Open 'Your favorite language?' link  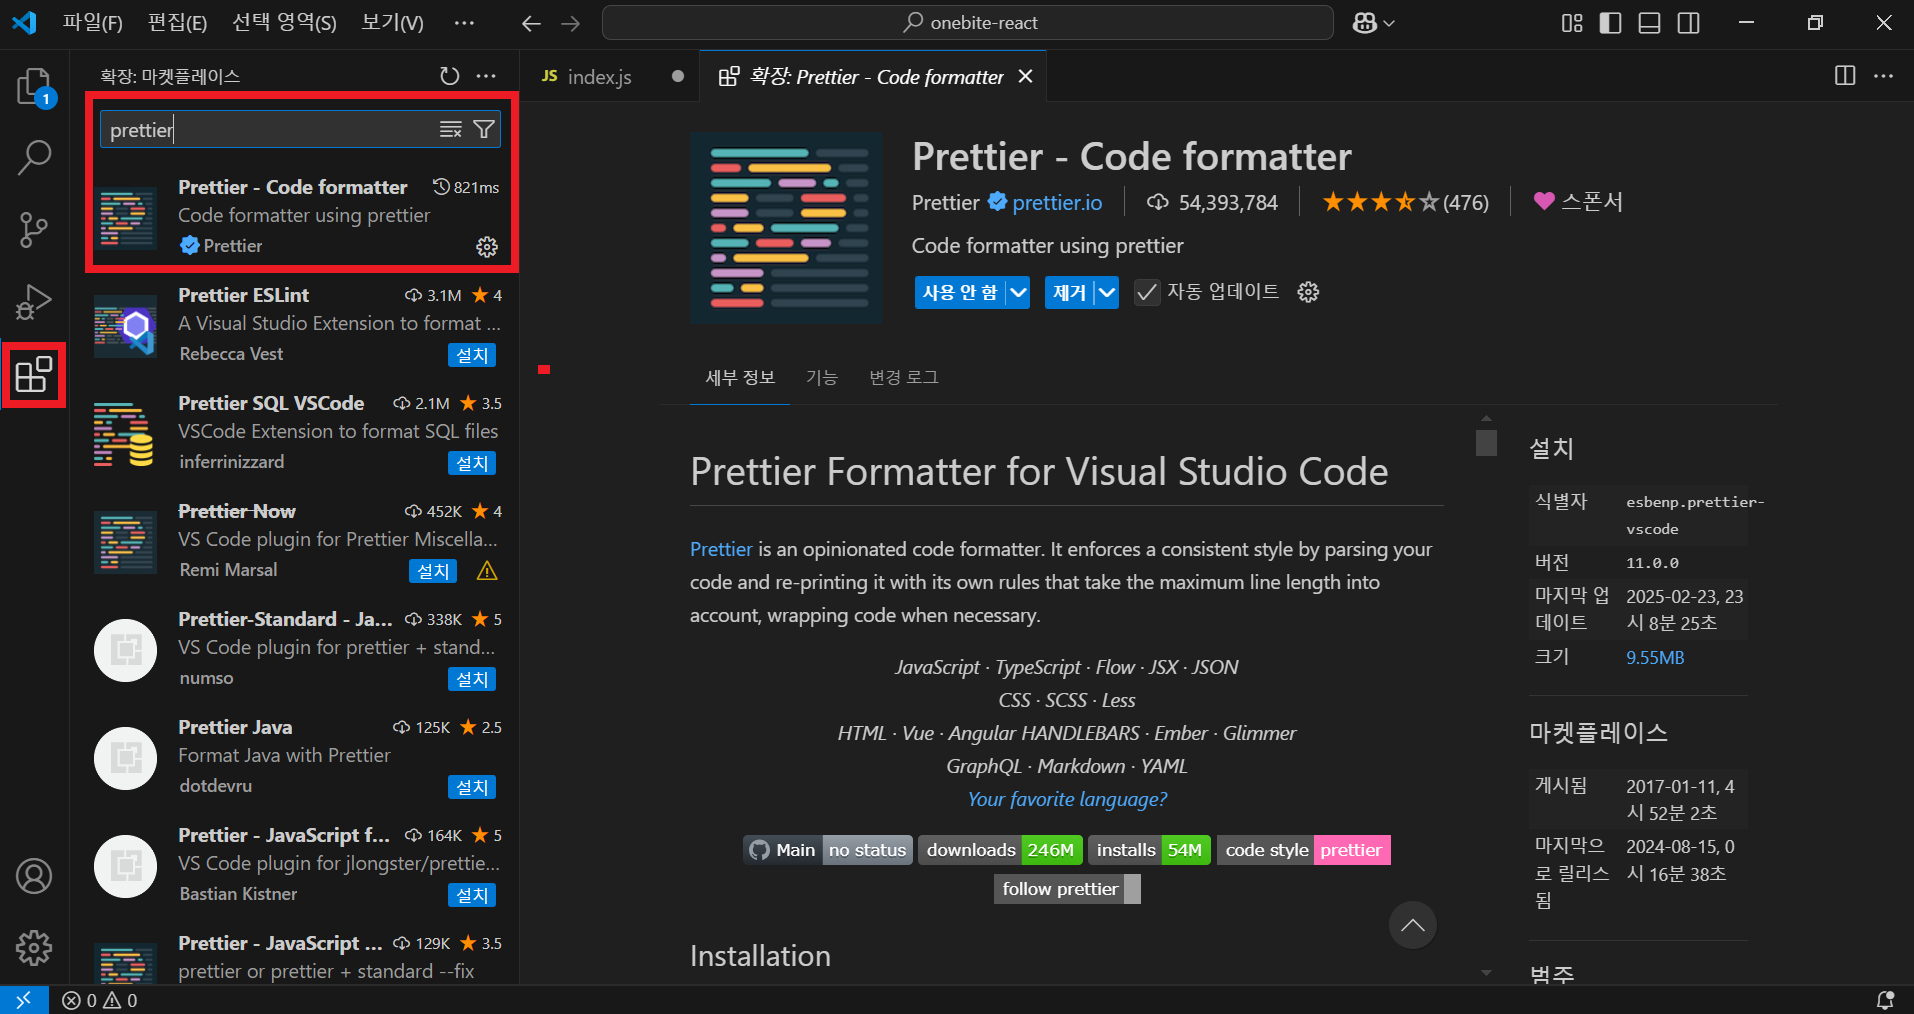pyautogui.click(x=1067, y=799)
